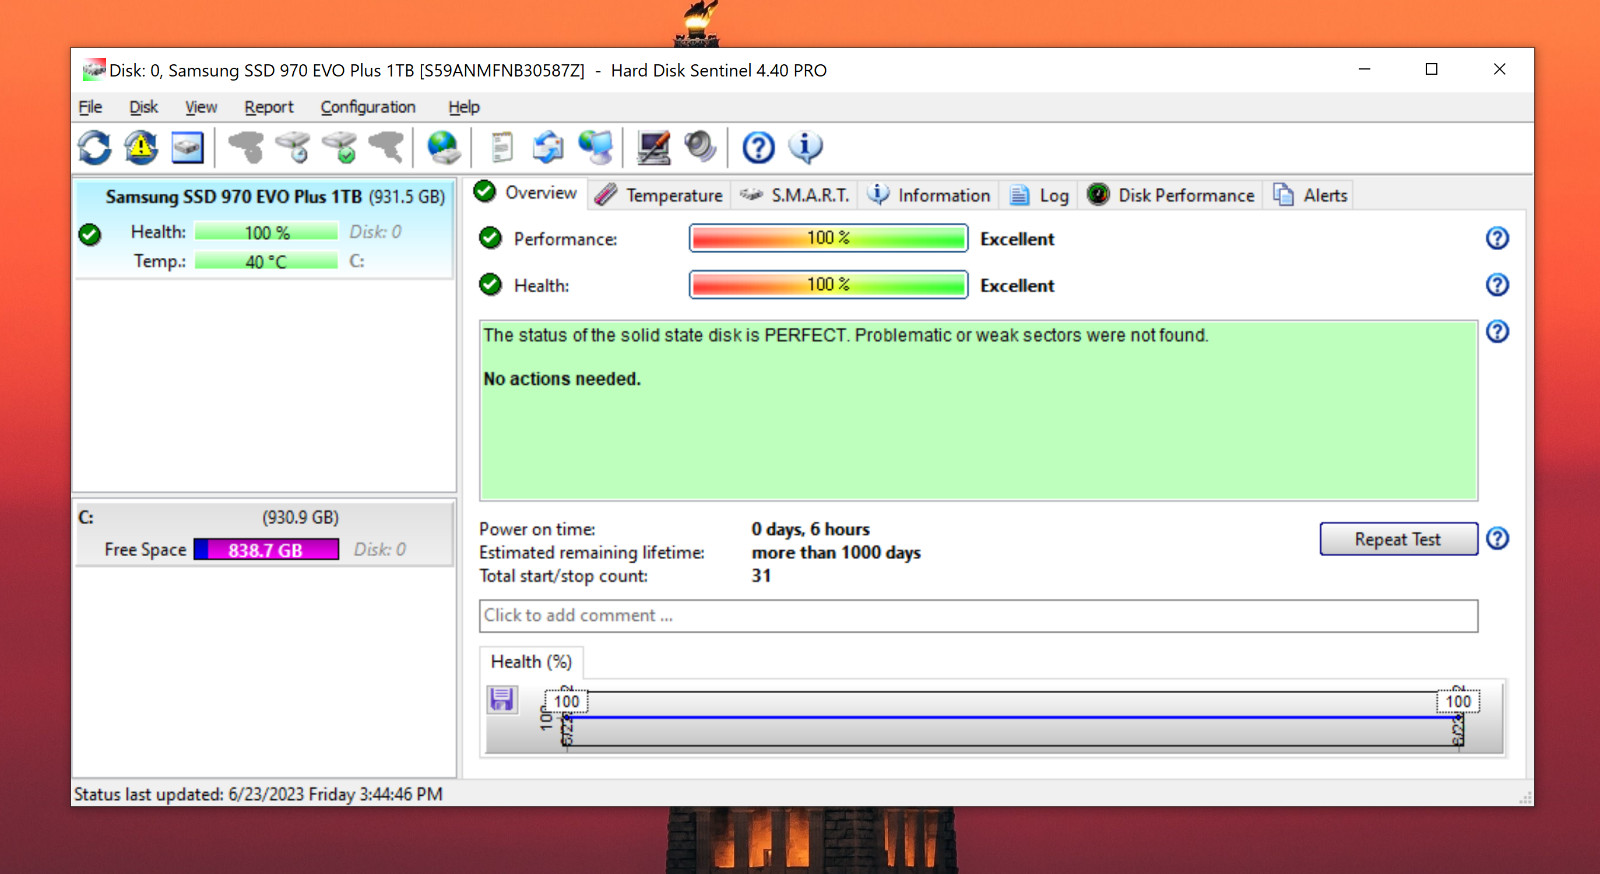Viewport: 1600px width, 874px height.
Task: Click the purple Free Space 838.7 GB bar
Action: tap(266, 550)
